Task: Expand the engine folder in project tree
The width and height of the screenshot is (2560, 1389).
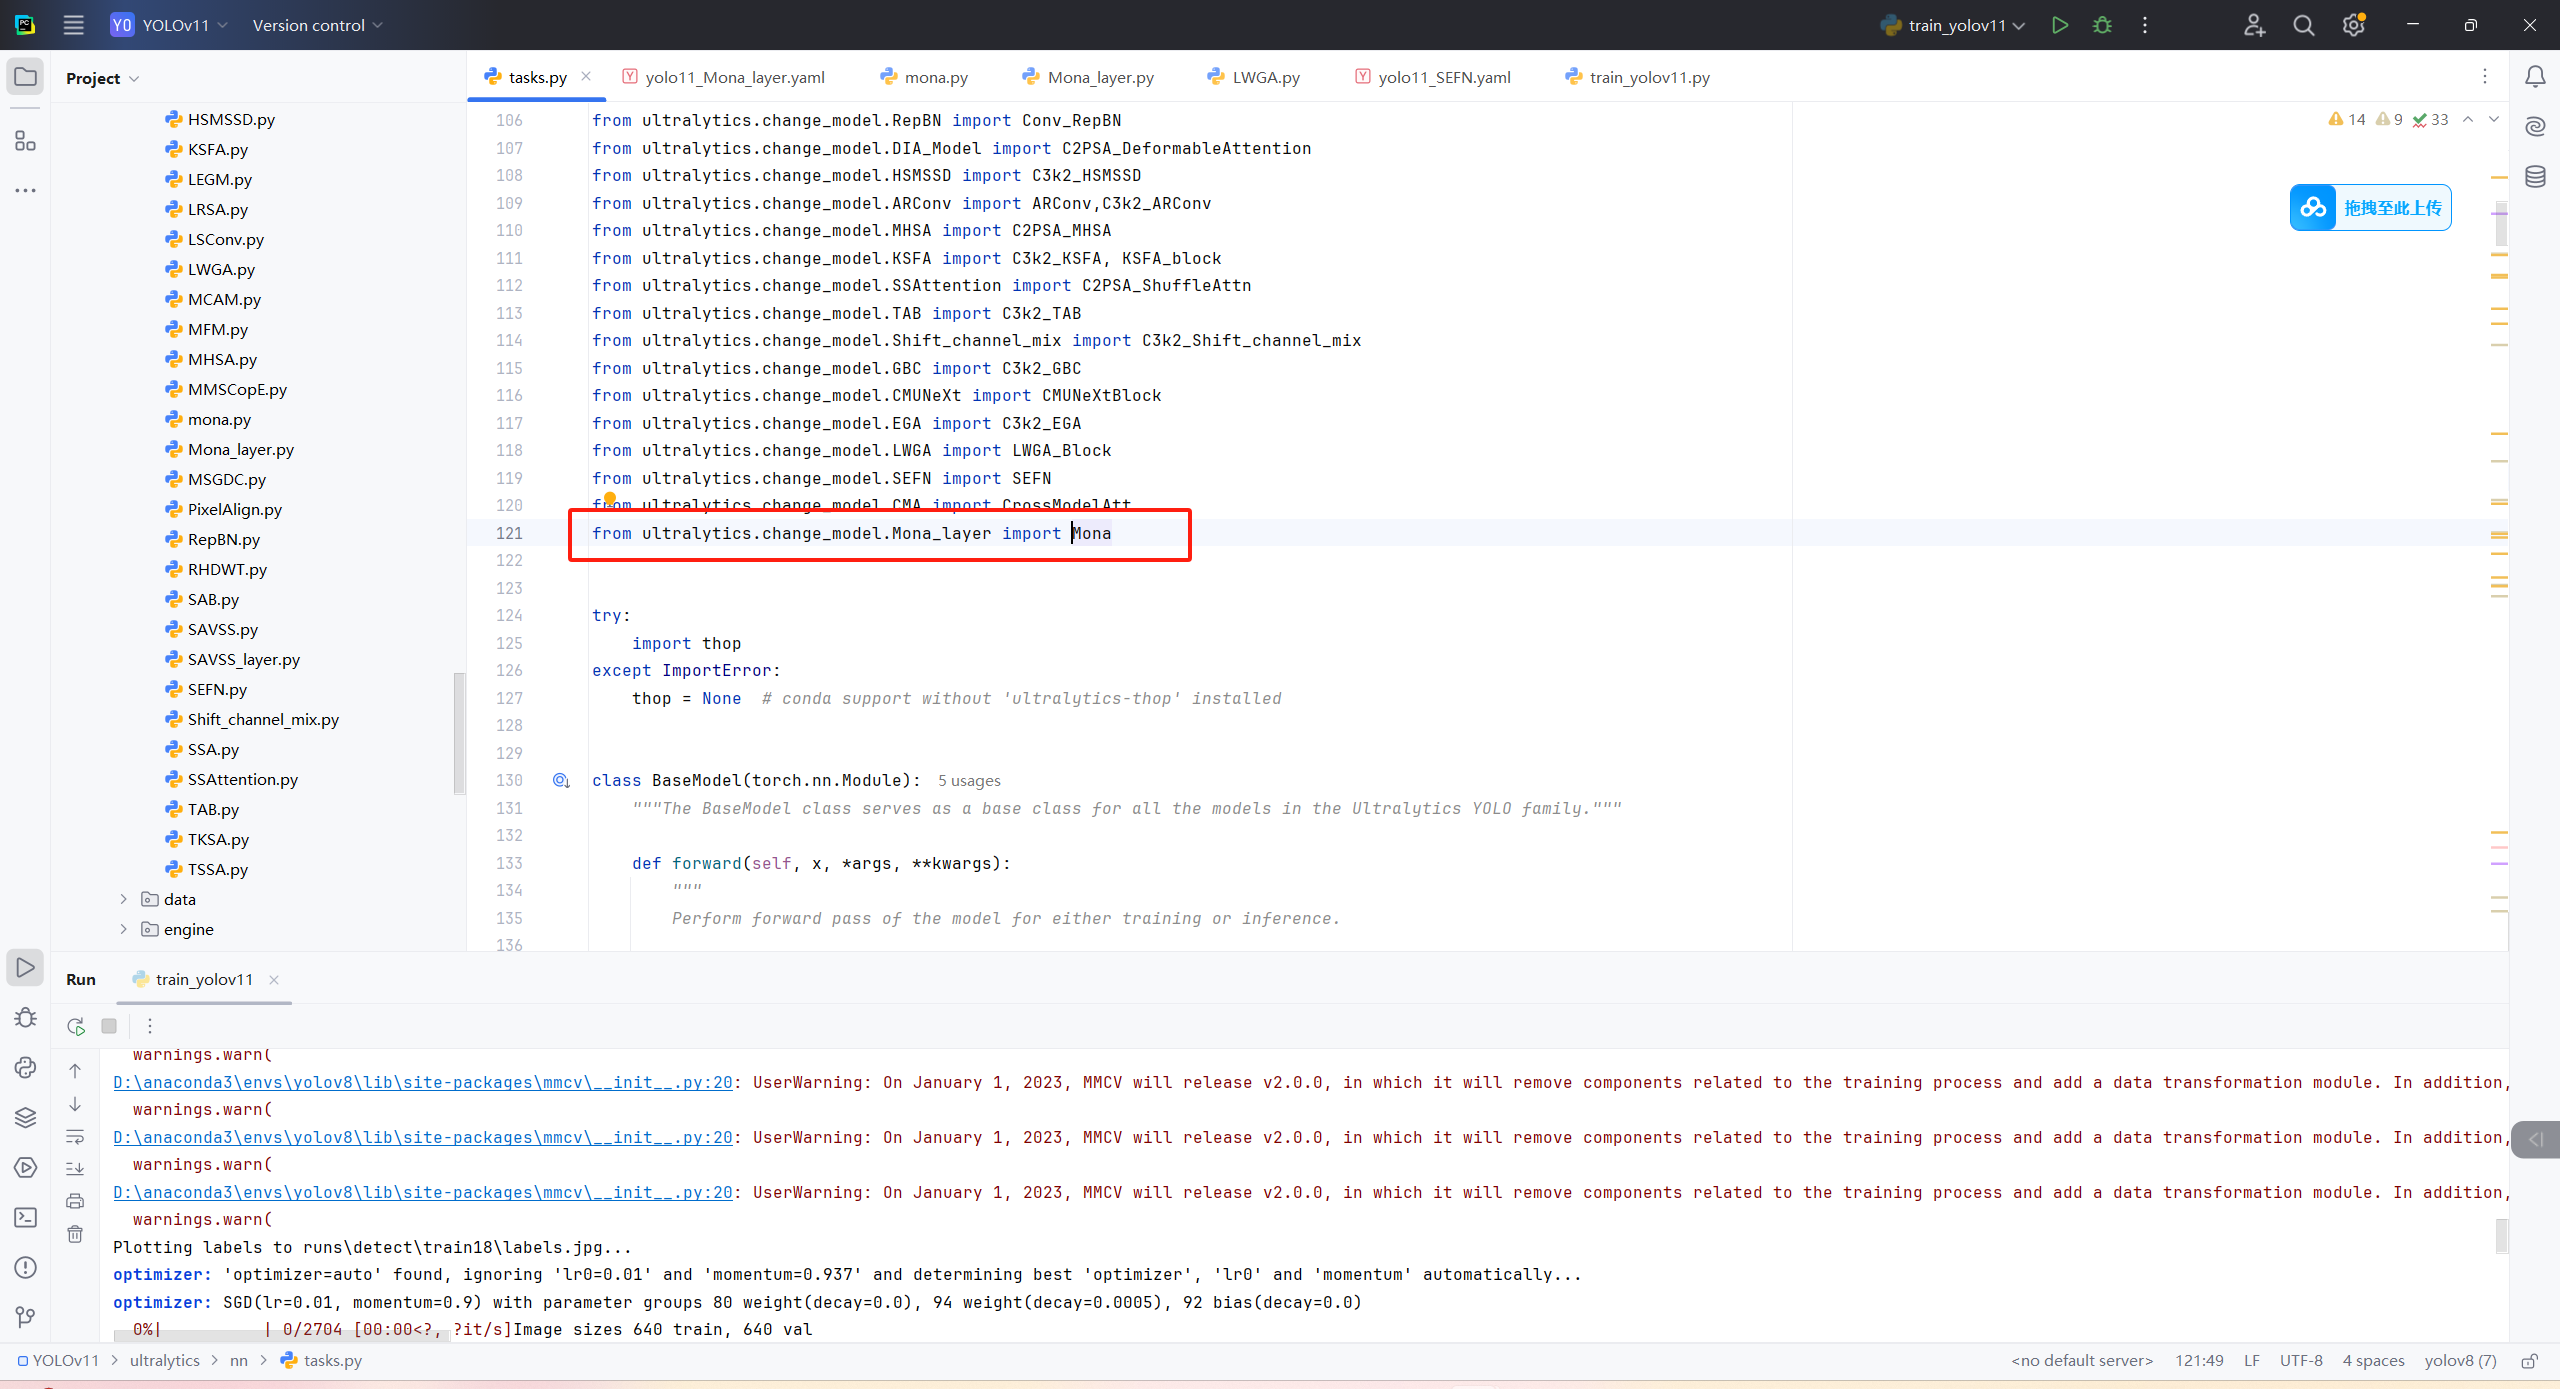Action: point(124,929)
